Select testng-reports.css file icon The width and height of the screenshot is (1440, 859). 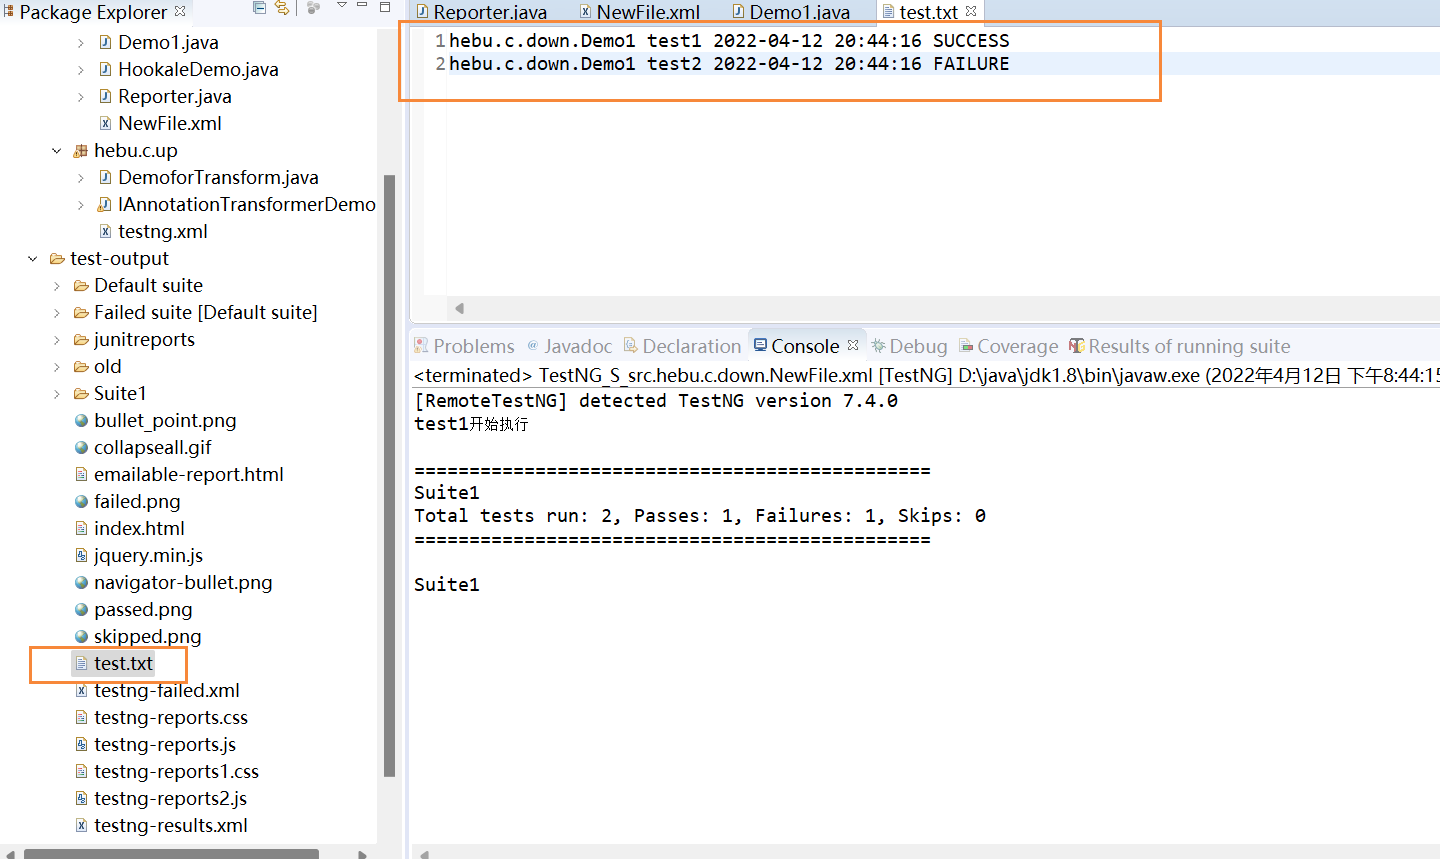[x=82, y=718]
